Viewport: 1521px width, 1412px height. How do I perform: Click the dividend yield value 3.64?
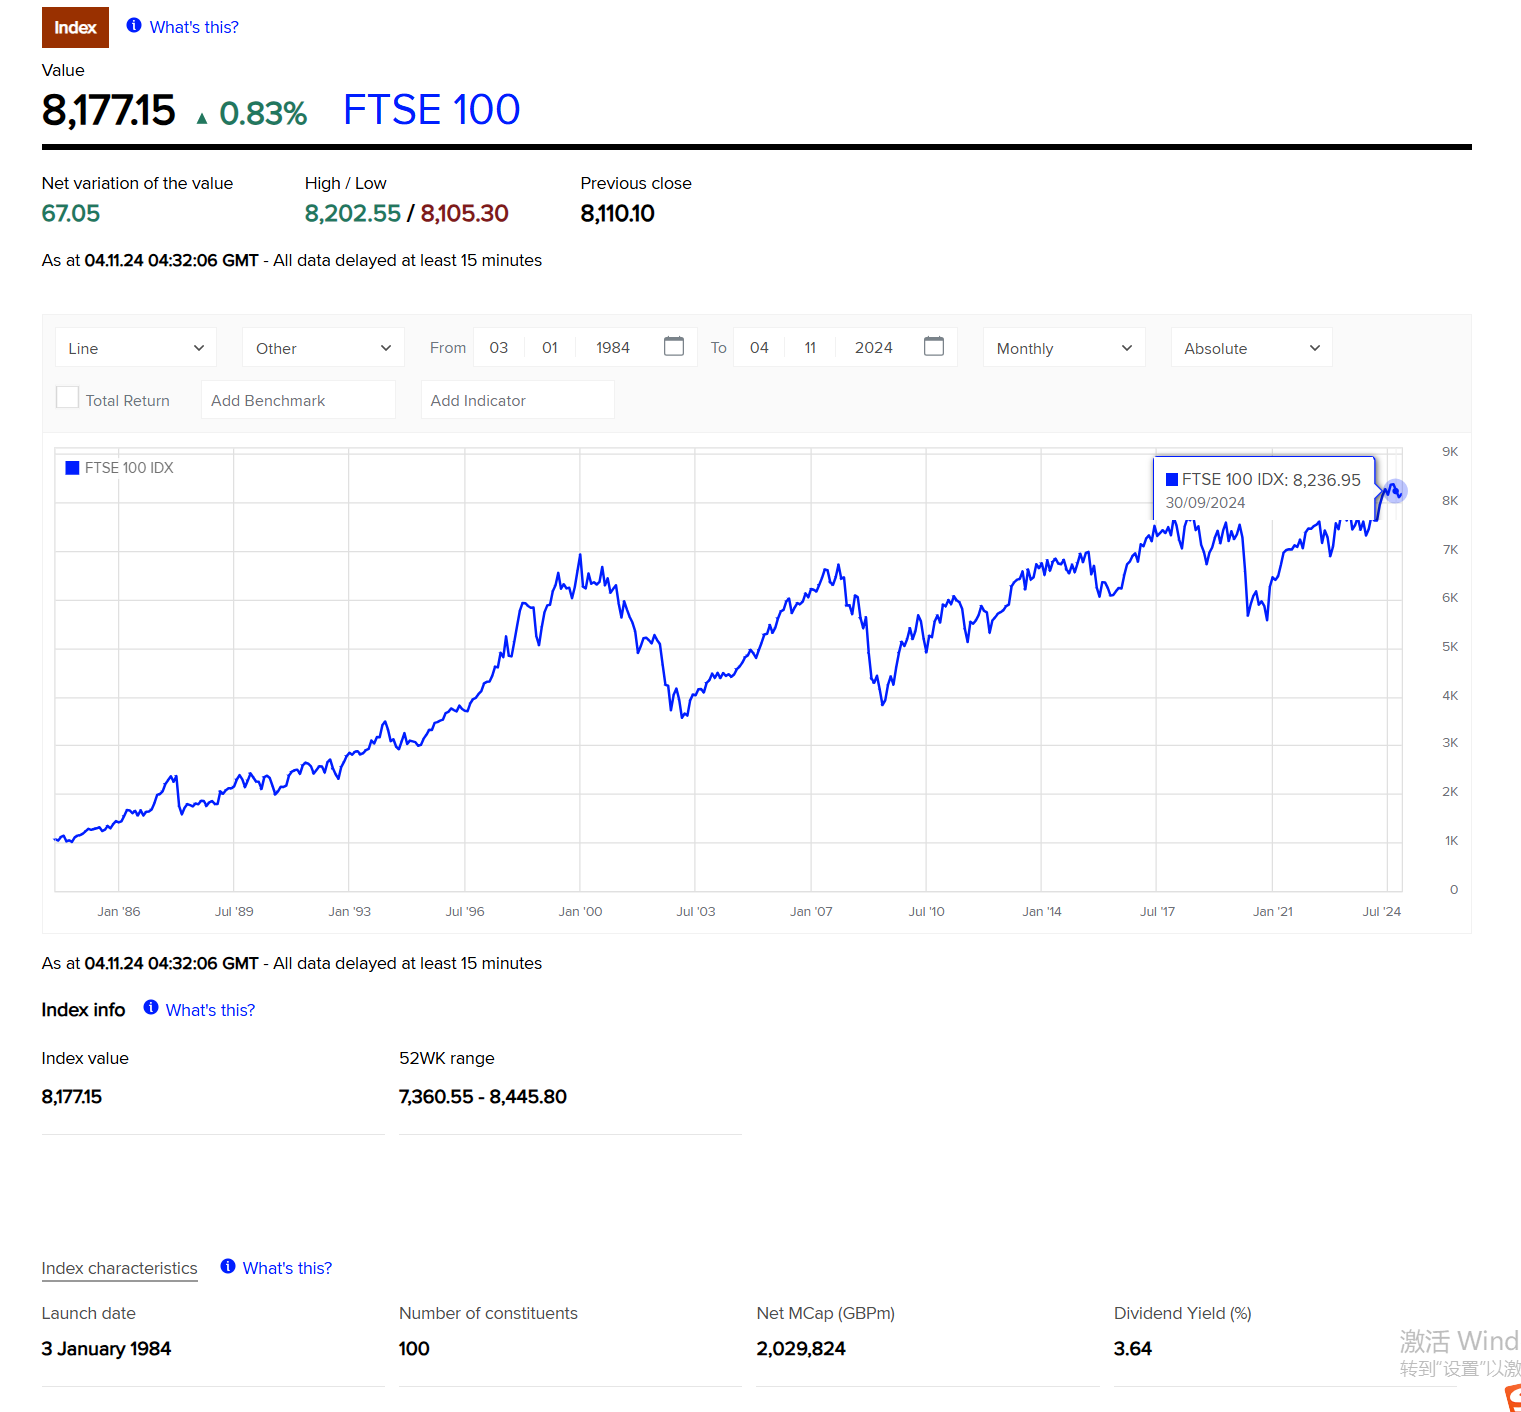coord(1133,1348)
